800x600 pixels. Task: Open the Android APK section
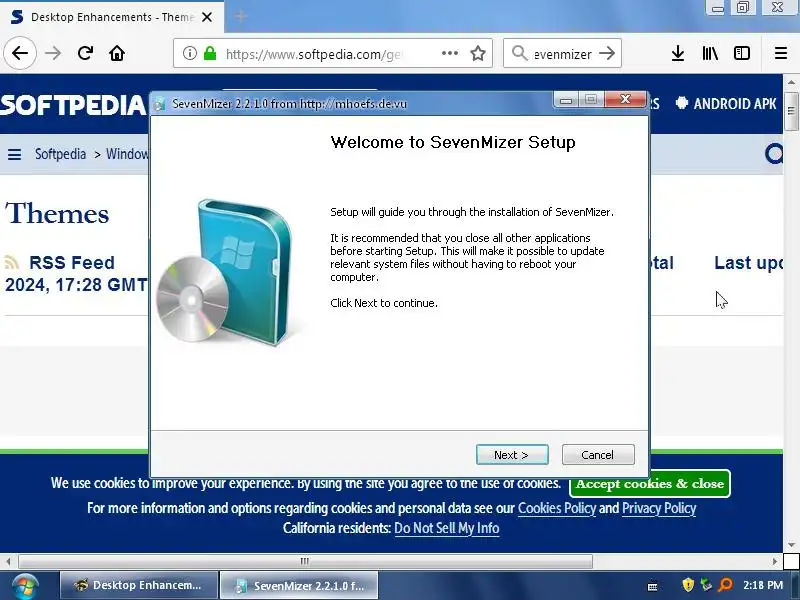point(726,104)
